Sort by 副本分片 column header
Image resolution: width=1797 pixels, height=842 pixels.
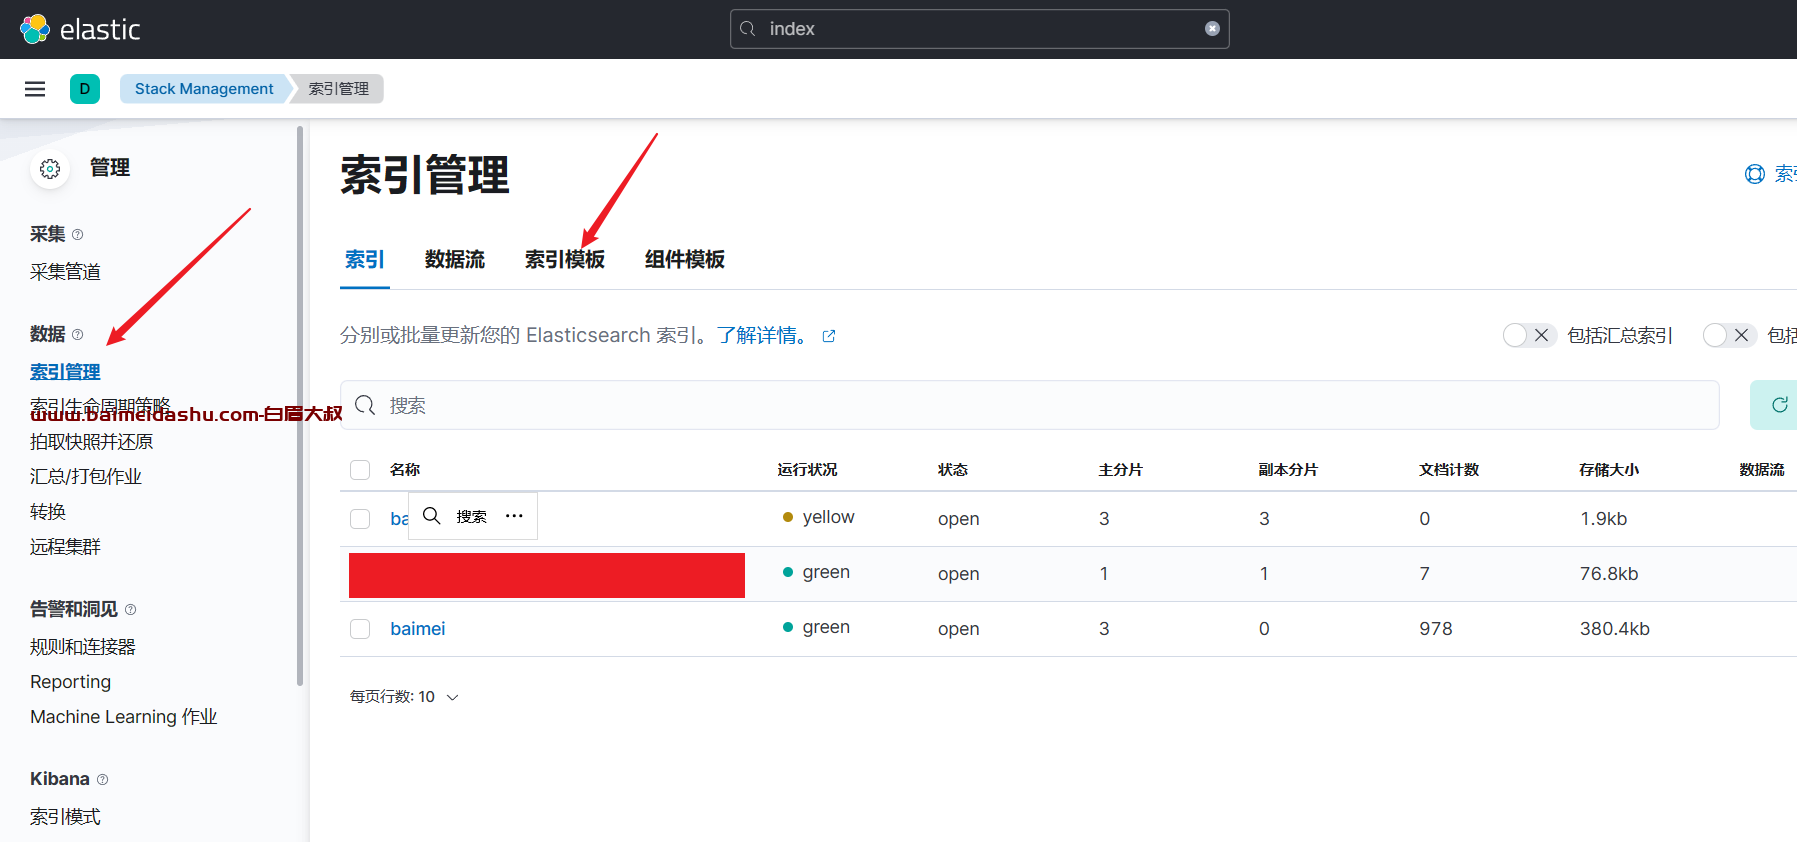[1289, 470]
